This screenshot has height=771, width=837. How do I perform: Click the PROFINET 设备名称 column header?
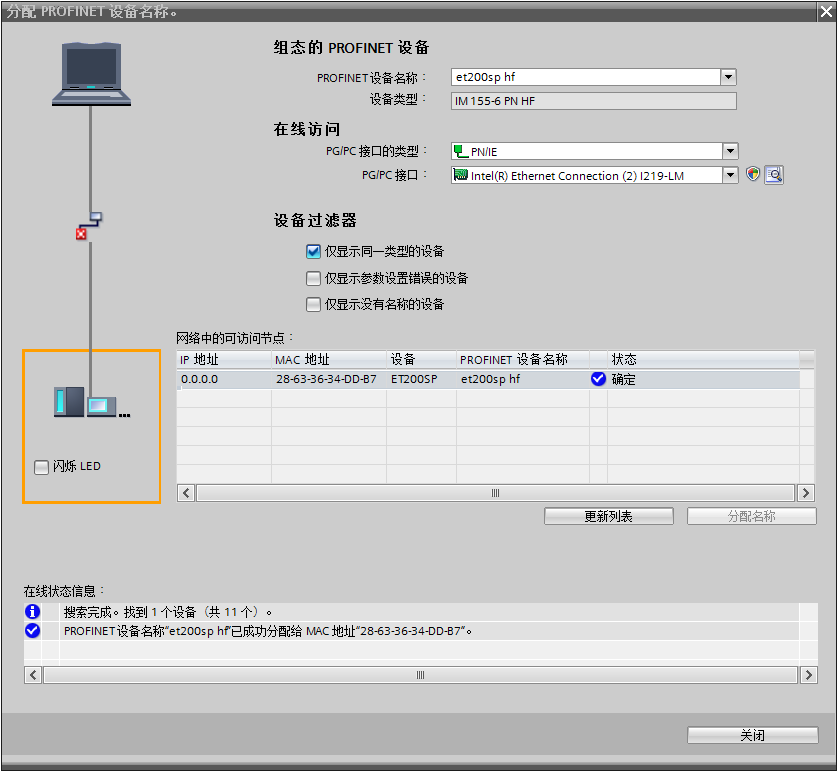tap(523, 360)
